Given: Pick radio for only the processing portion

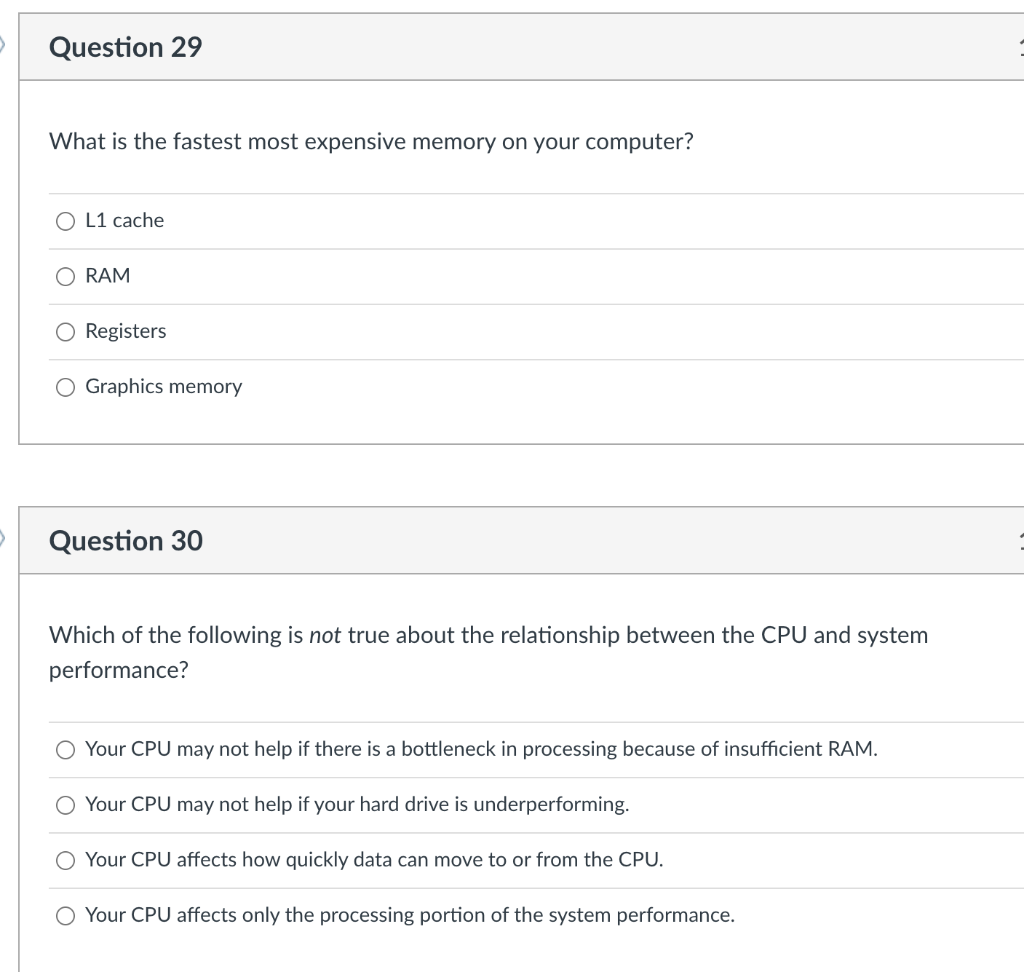Looking at the screenshot, I should pos(65,915).
